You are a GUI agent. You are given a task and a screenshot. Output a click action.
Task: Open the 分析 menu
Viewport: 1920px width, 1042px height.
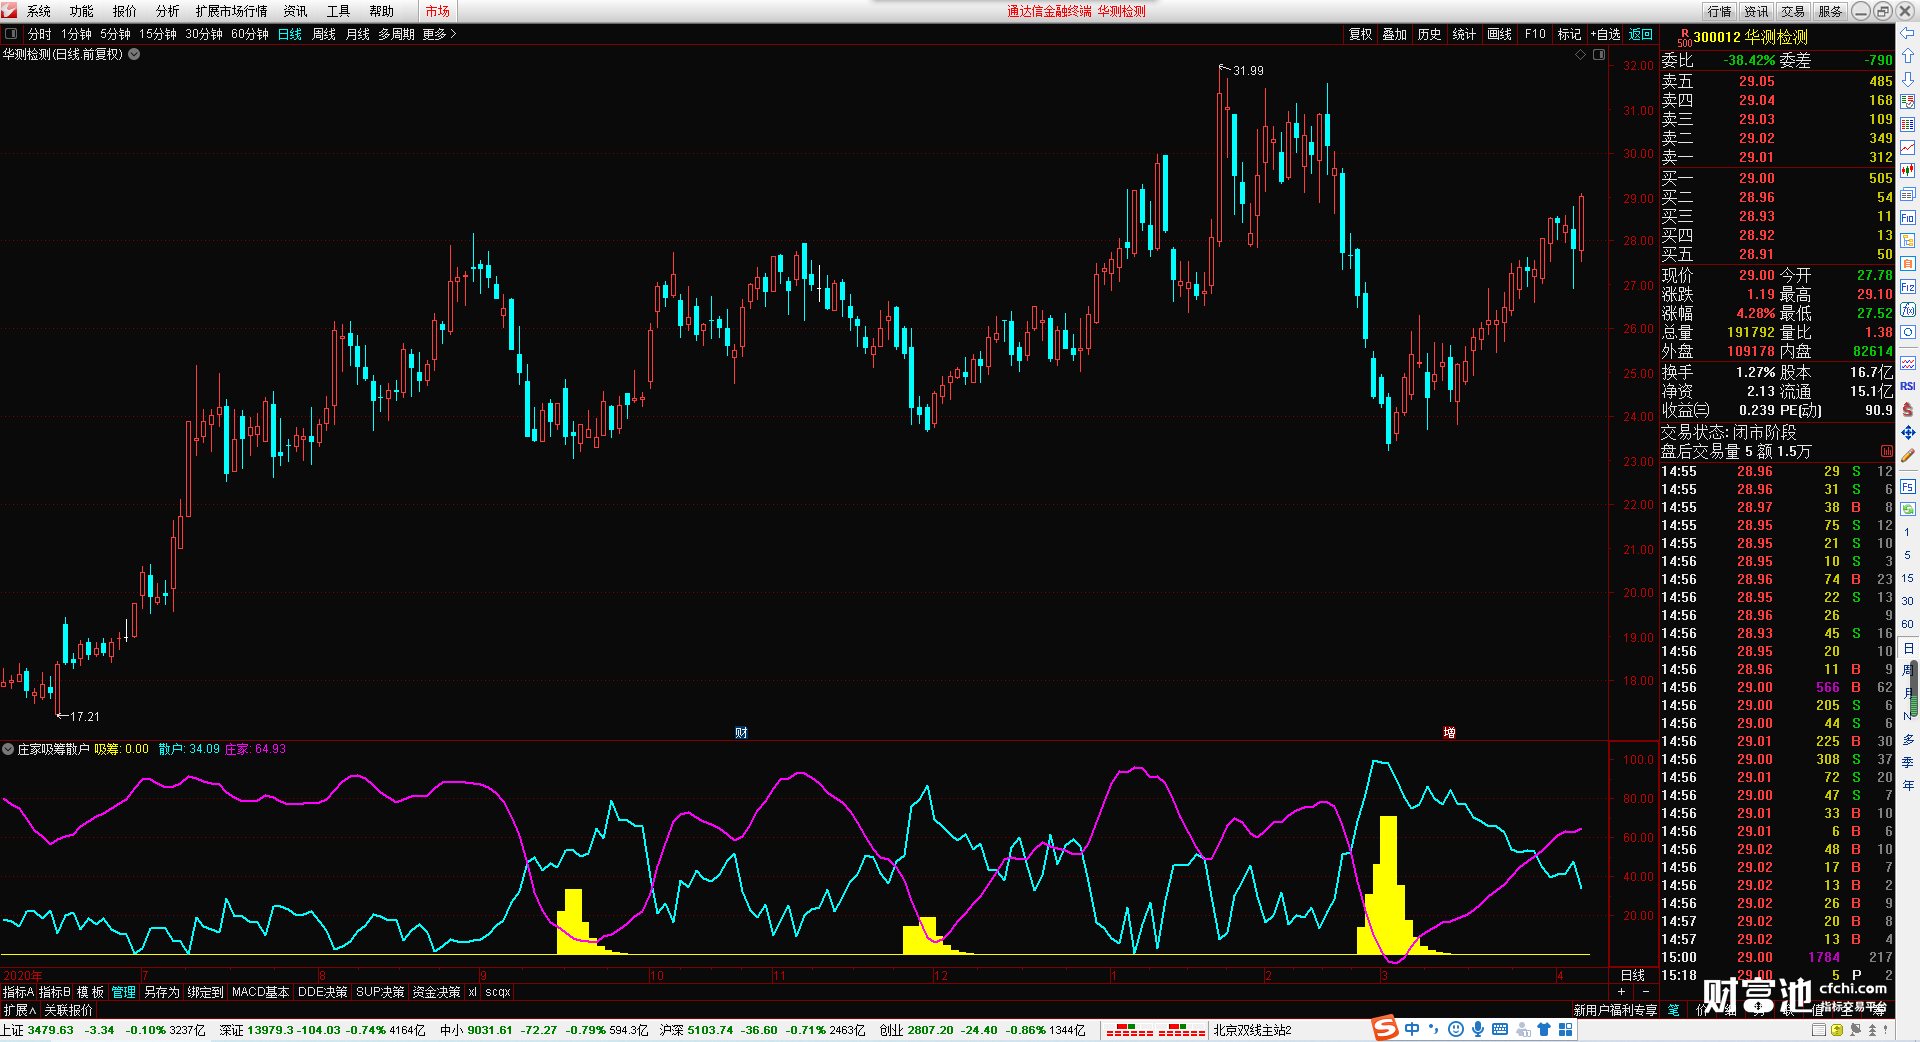pos(168,11)
